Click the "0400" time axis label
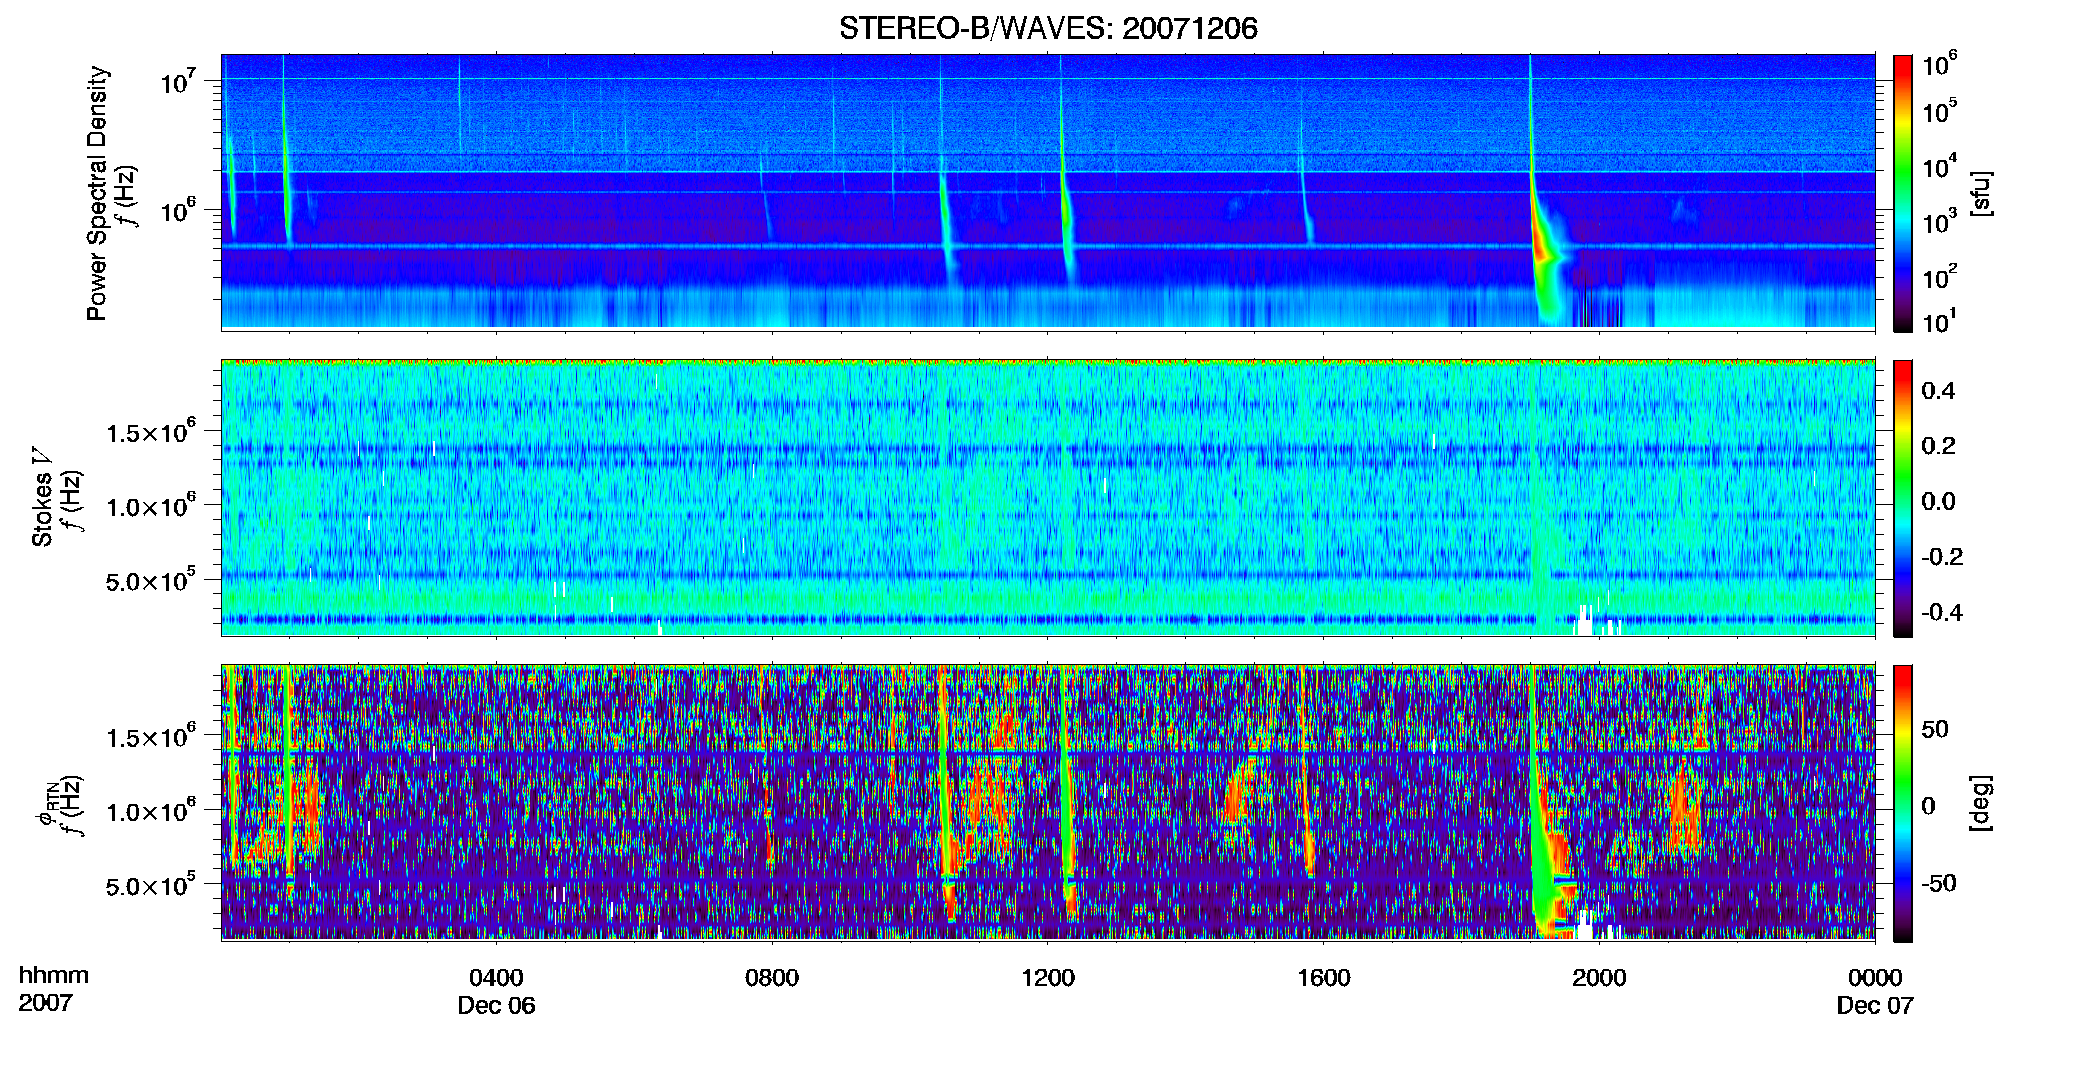Viewport: 2096px width, 1080px height. [496, 978]
